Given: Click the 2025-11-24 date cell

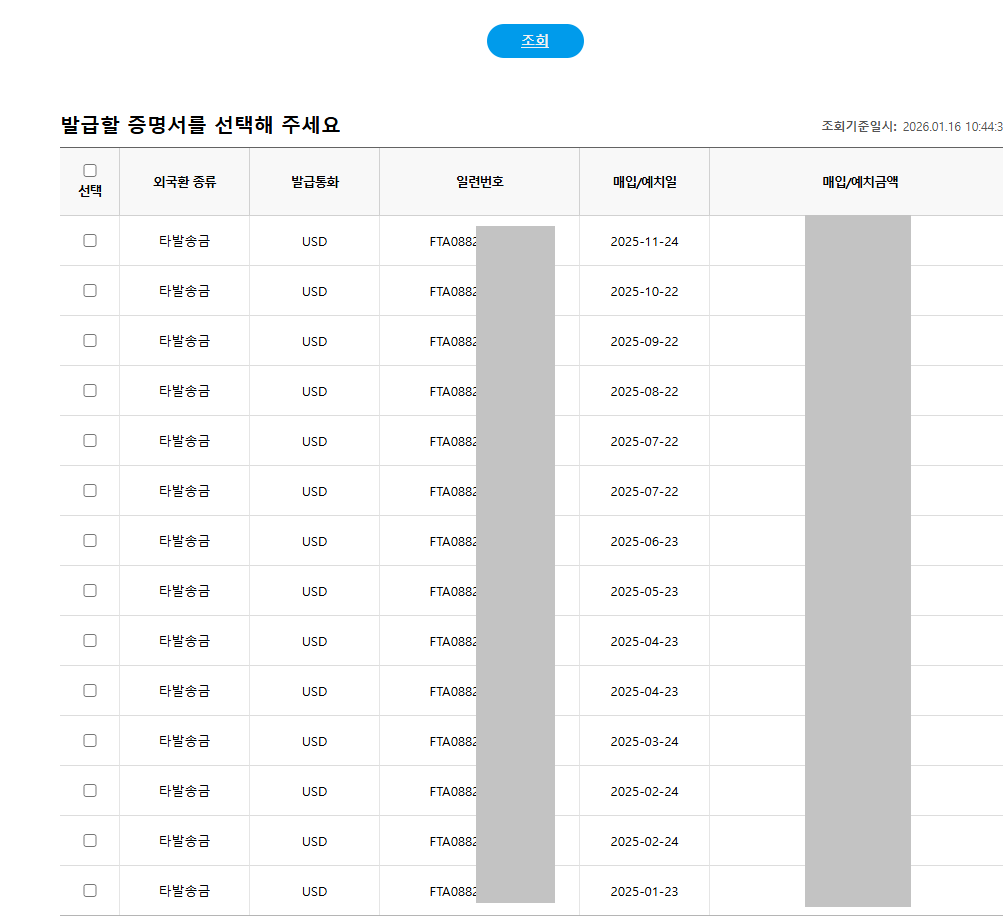Looking at the screenshot, I should point(644,241).
